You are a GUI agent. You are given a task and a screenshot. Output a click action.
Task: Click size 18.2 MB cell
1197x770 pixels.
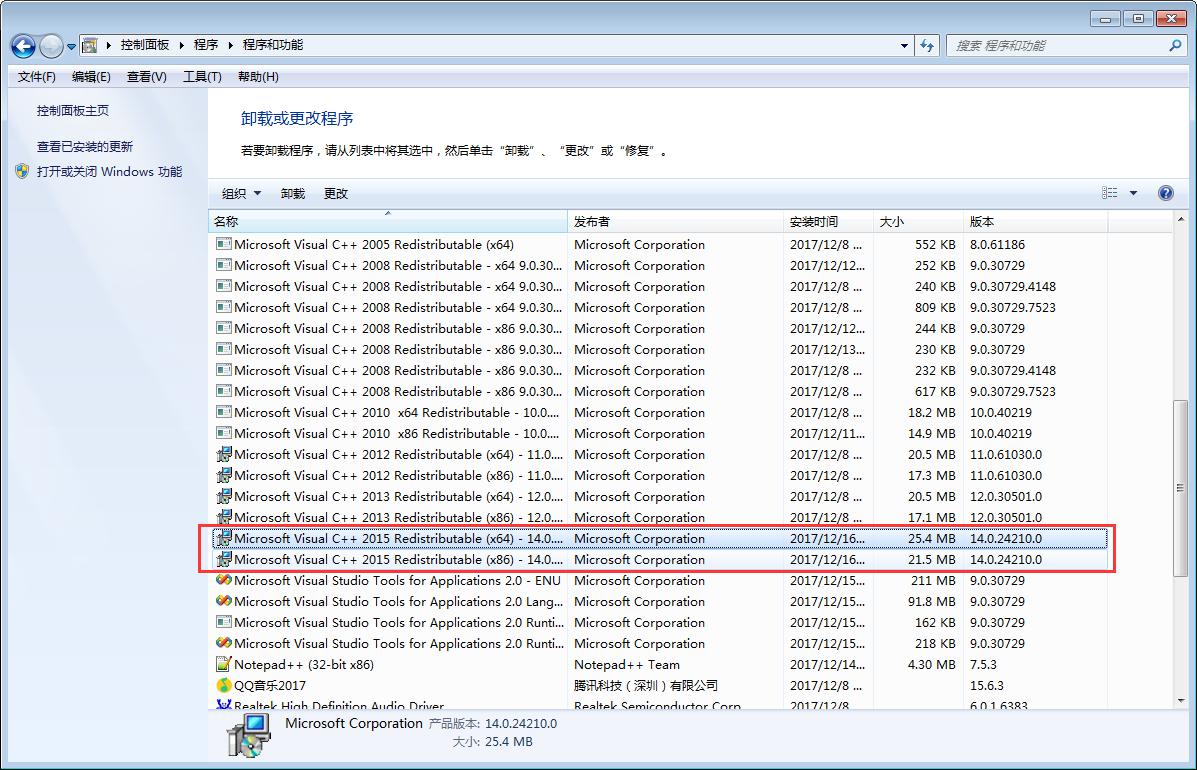931,412
